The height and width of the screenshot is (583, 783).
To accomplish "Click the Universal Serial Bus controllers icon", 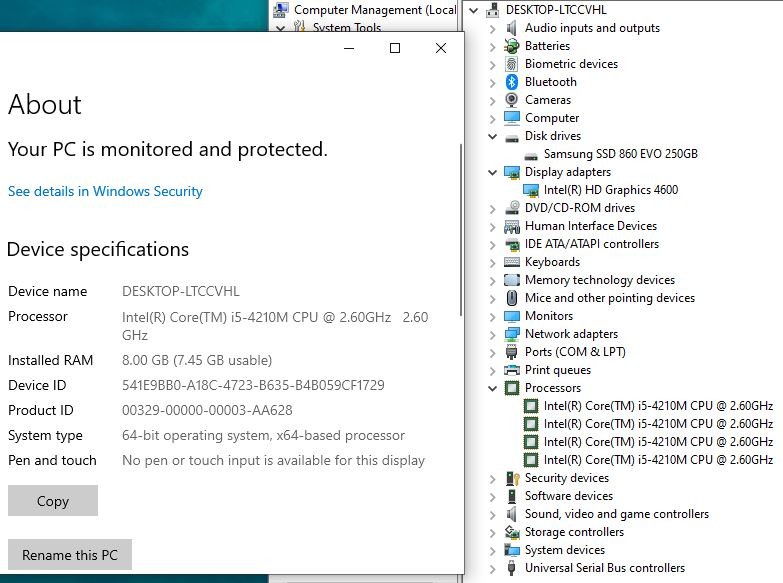I will click(511, 568).
